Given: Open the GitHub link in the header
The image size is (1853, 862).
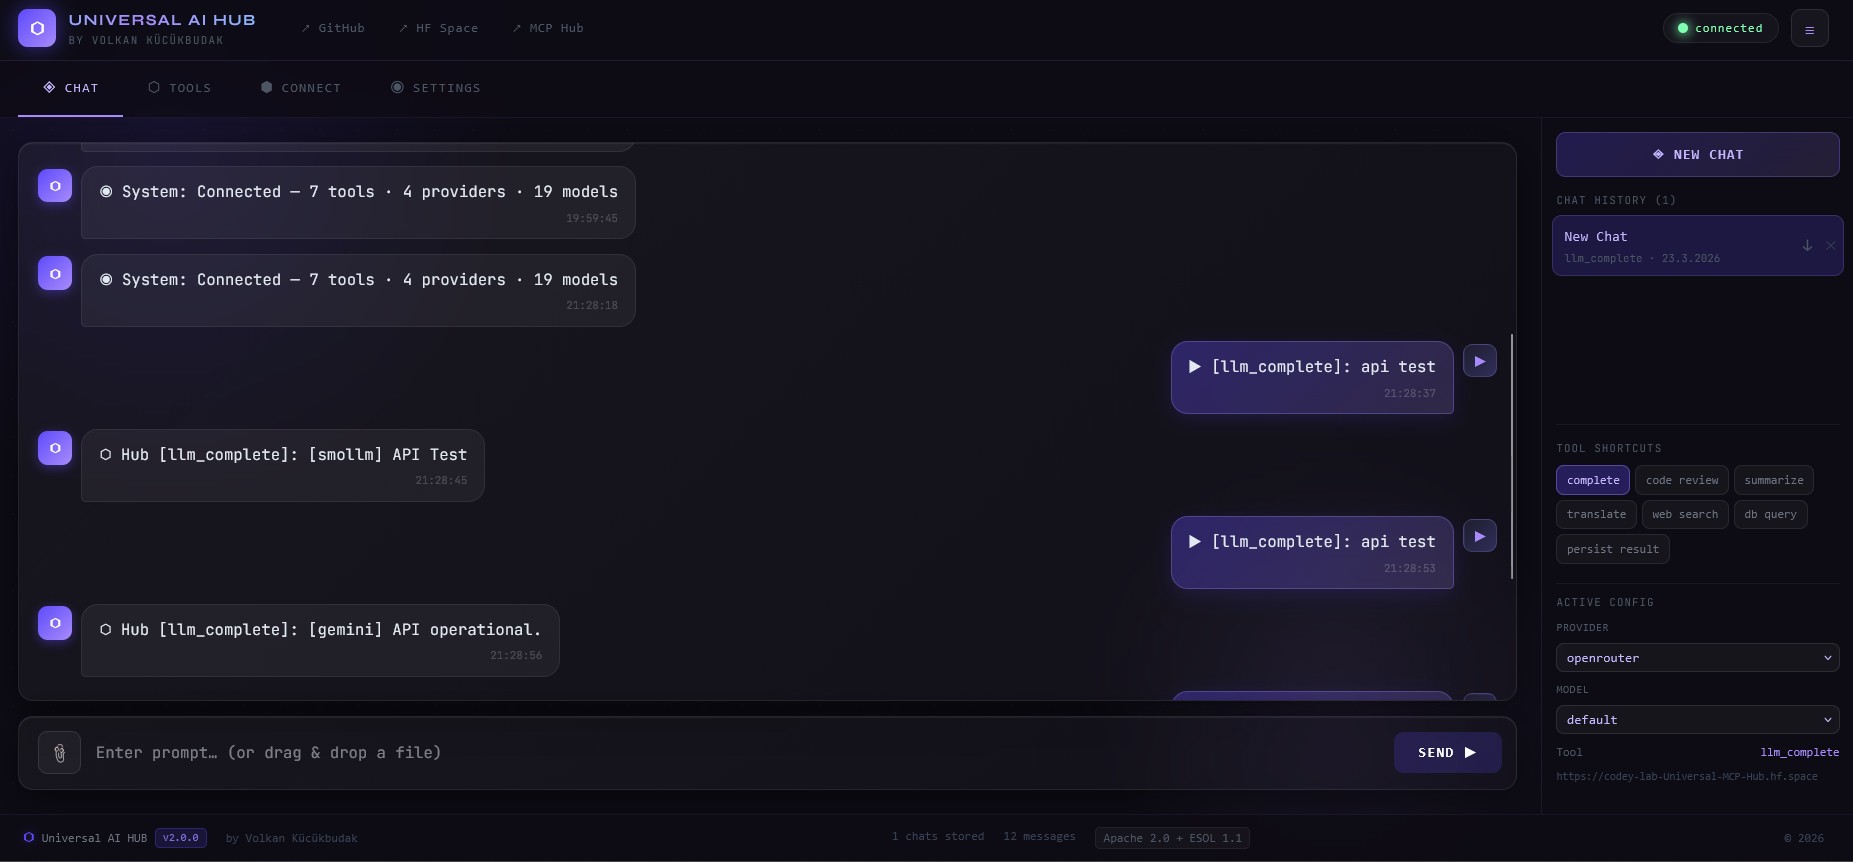Looking at the screenshot, I should point(333,28).
